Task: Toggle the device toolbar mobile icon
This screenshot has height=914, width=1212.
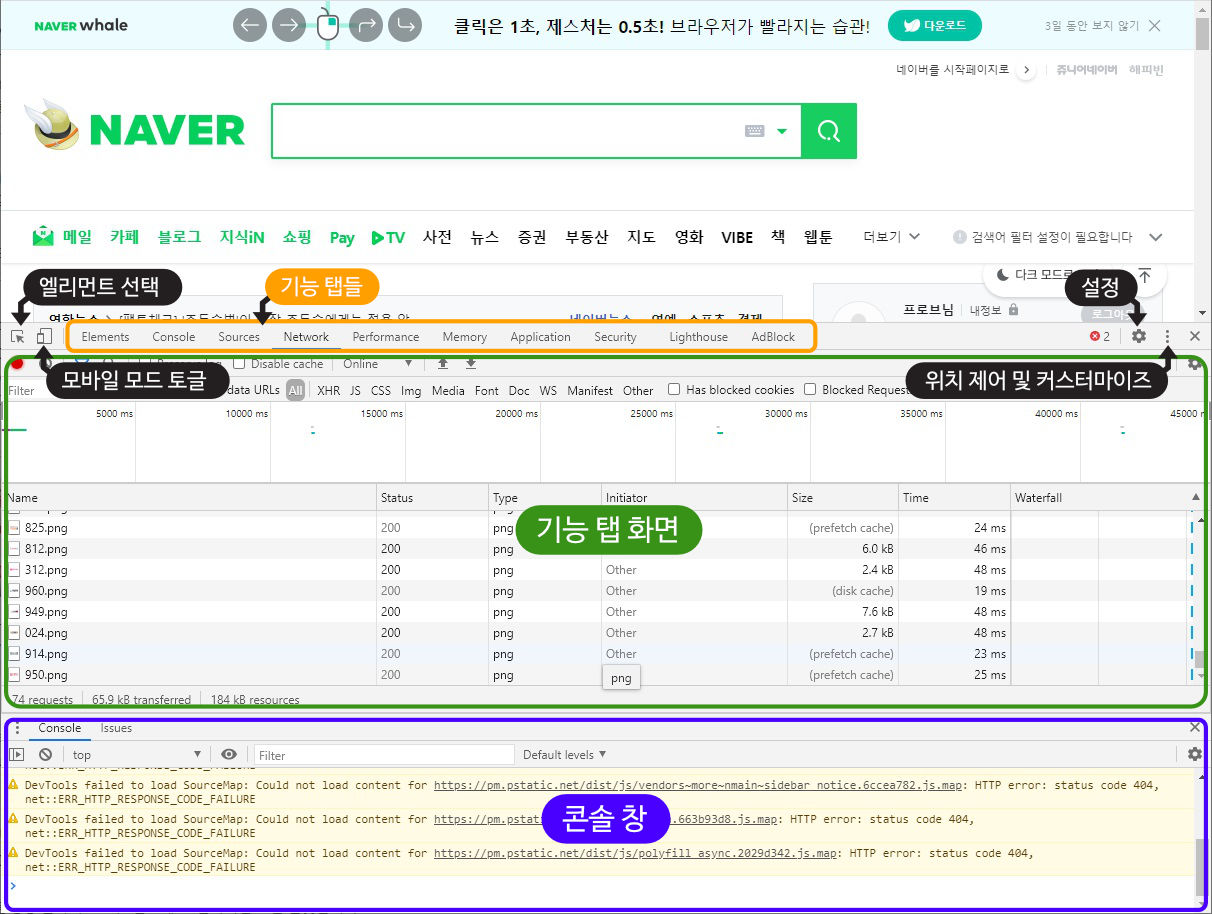Action: (44, 337)
